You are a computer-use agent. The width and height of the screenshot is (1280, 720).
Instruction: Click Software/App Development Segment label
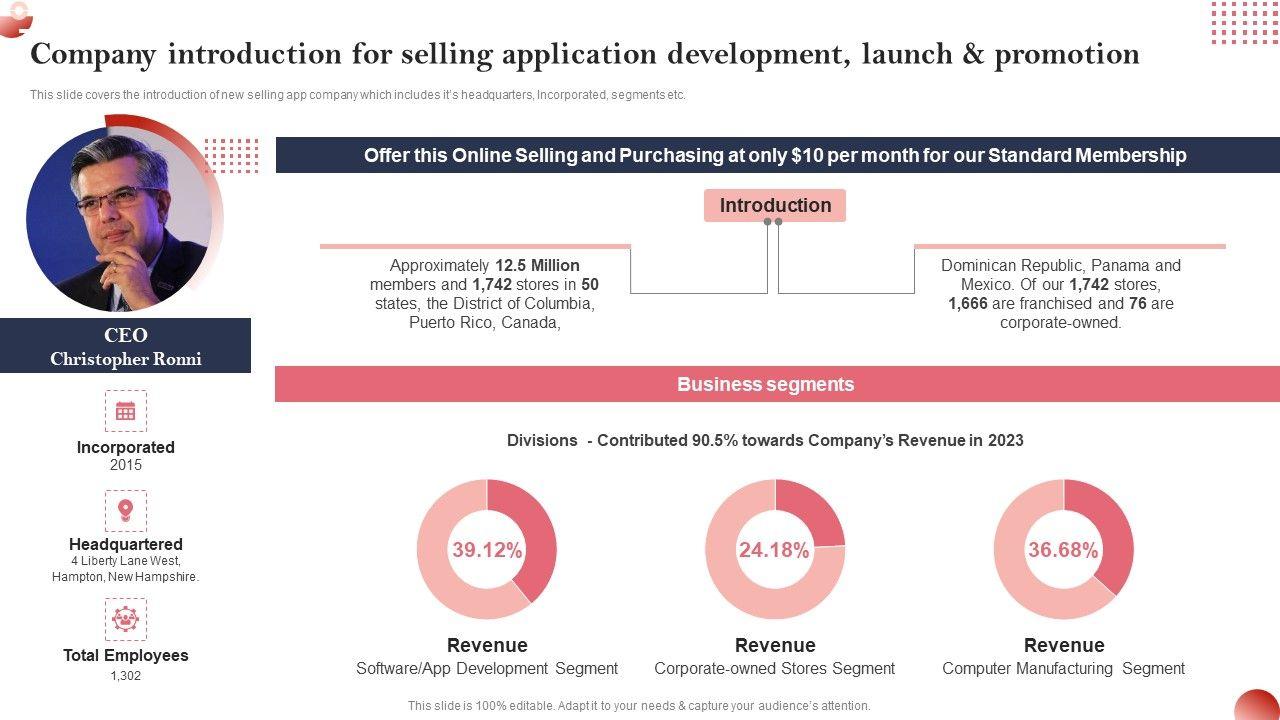tap(487, 668)
